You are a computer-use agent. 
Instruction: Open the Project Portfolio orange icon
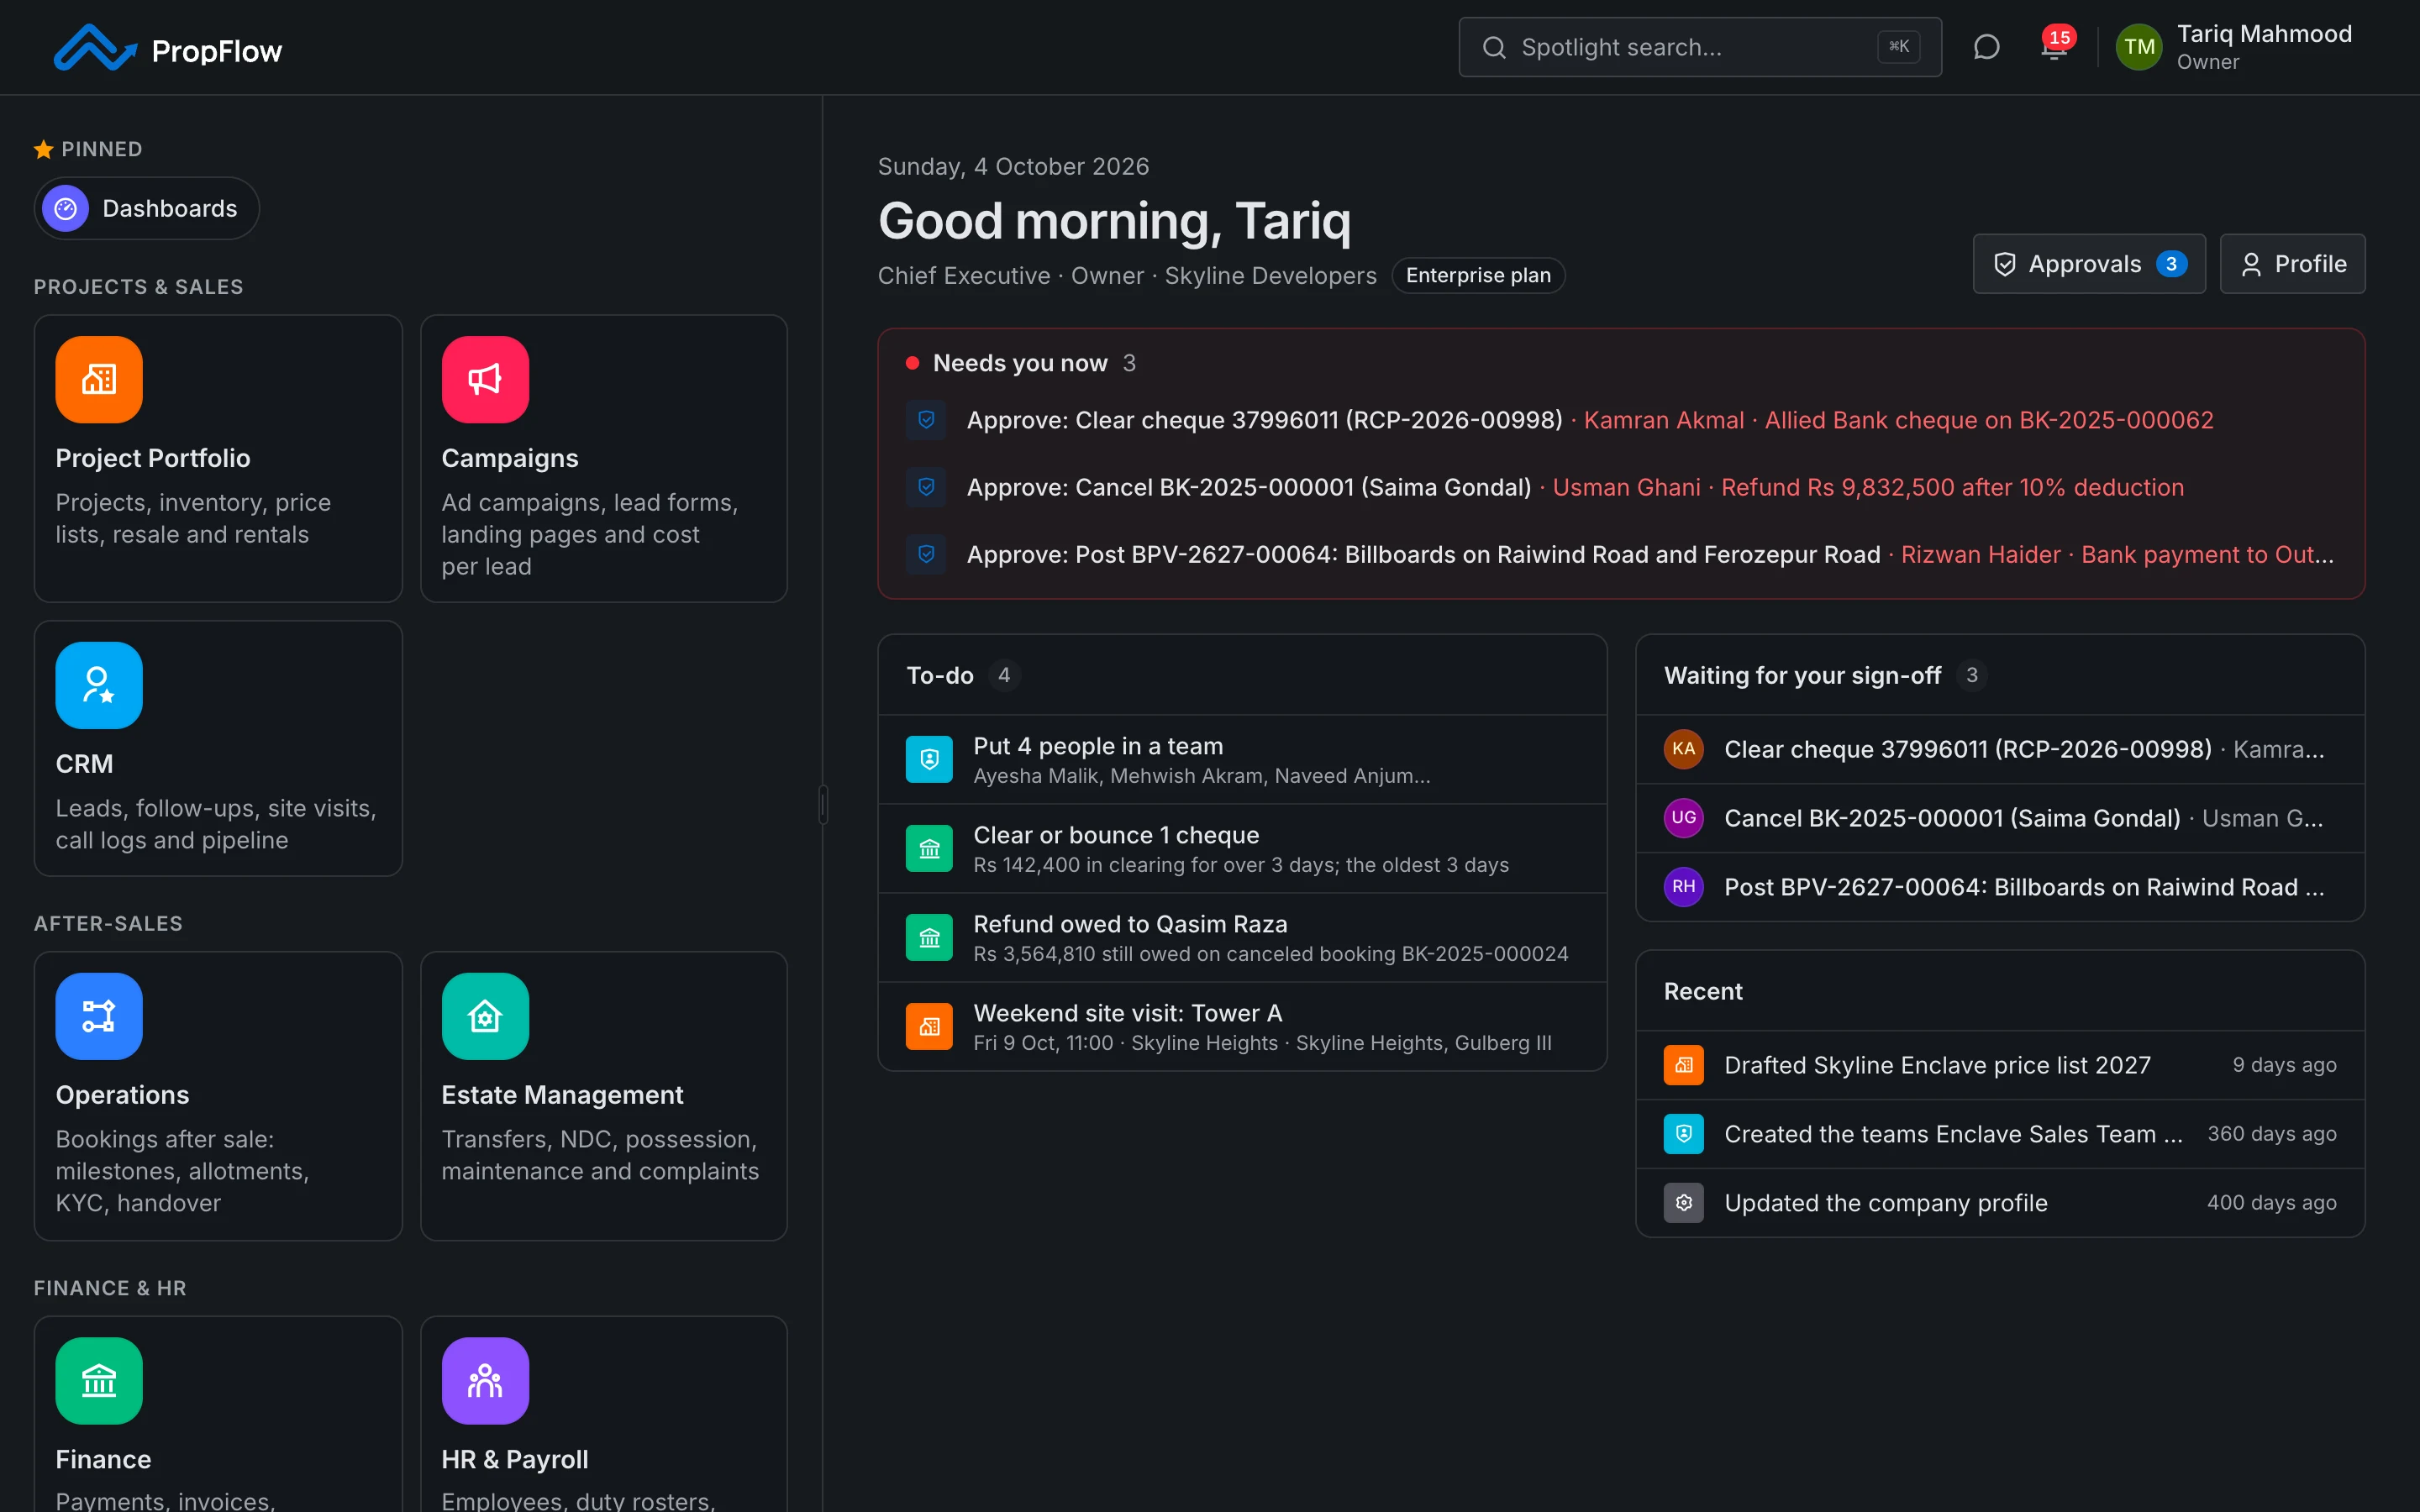click(99, 380)
